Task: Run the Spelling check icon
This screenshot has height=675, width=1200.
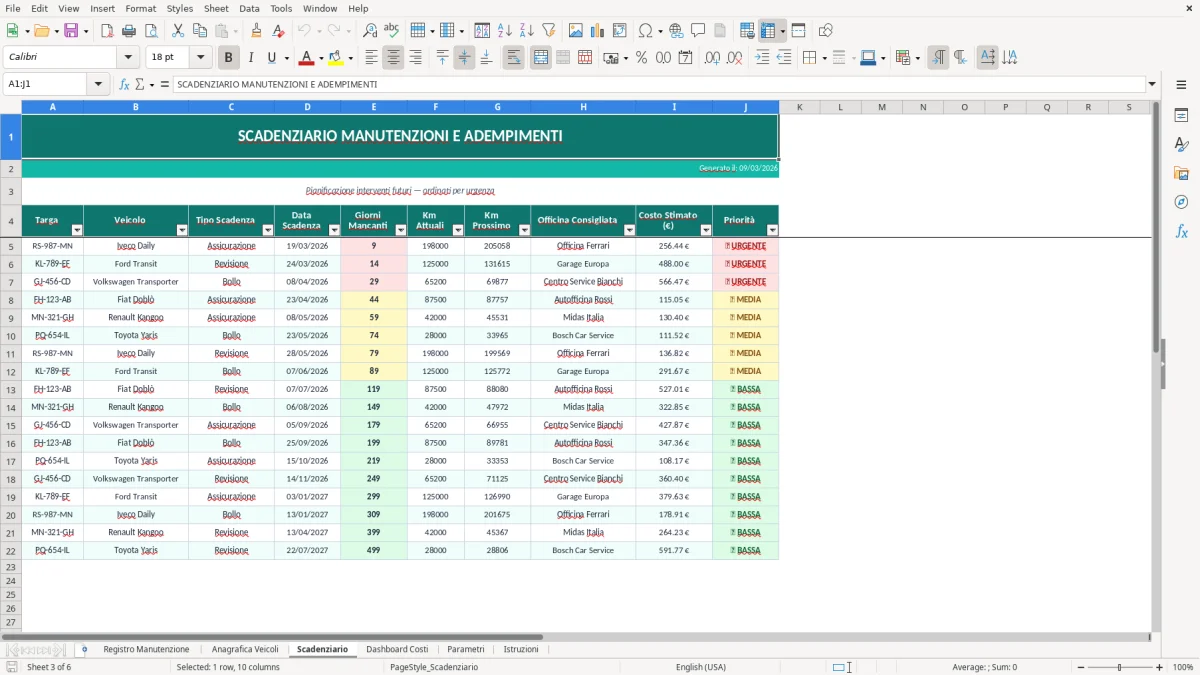Action: click(x=391, y=31)
